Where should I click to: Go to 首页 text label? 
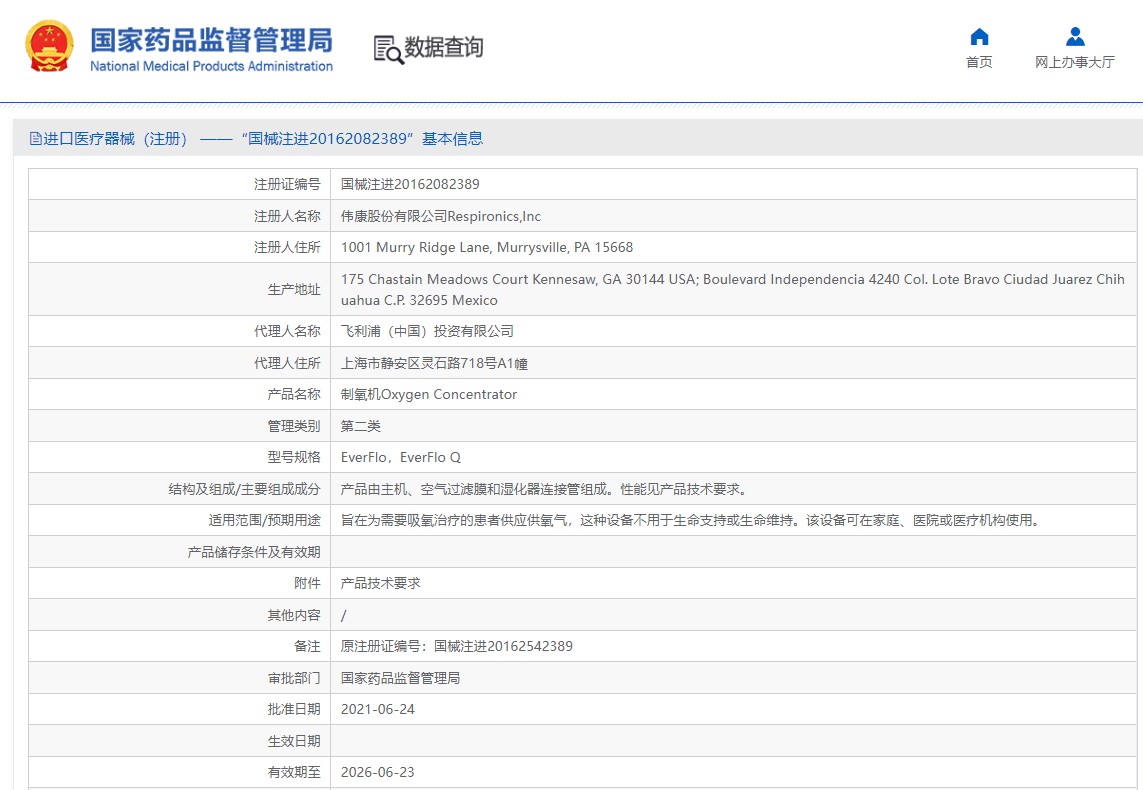coord(979,62)
